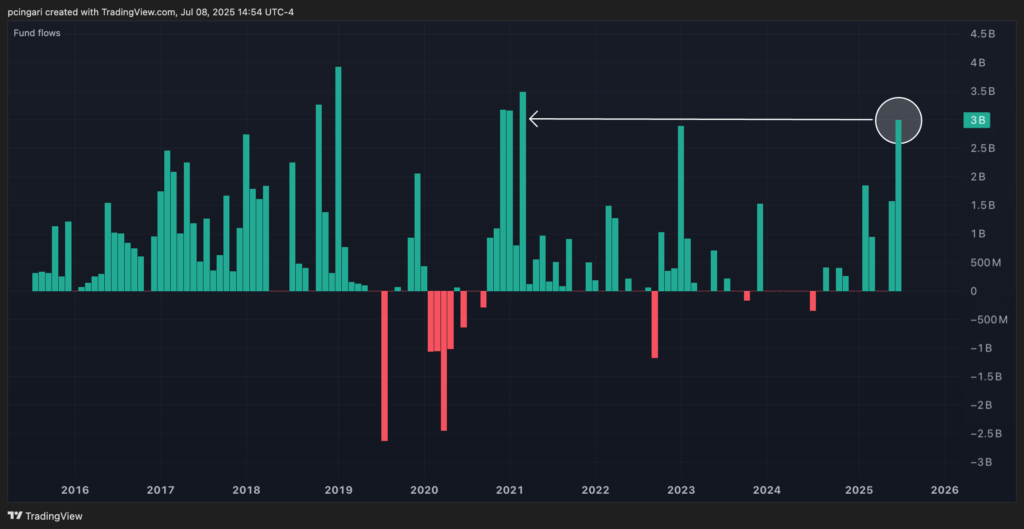The height and width of the screenshot is (529, 1024).
Task: Click the highlighted circle on the latest bar
Action: [897, 120]
